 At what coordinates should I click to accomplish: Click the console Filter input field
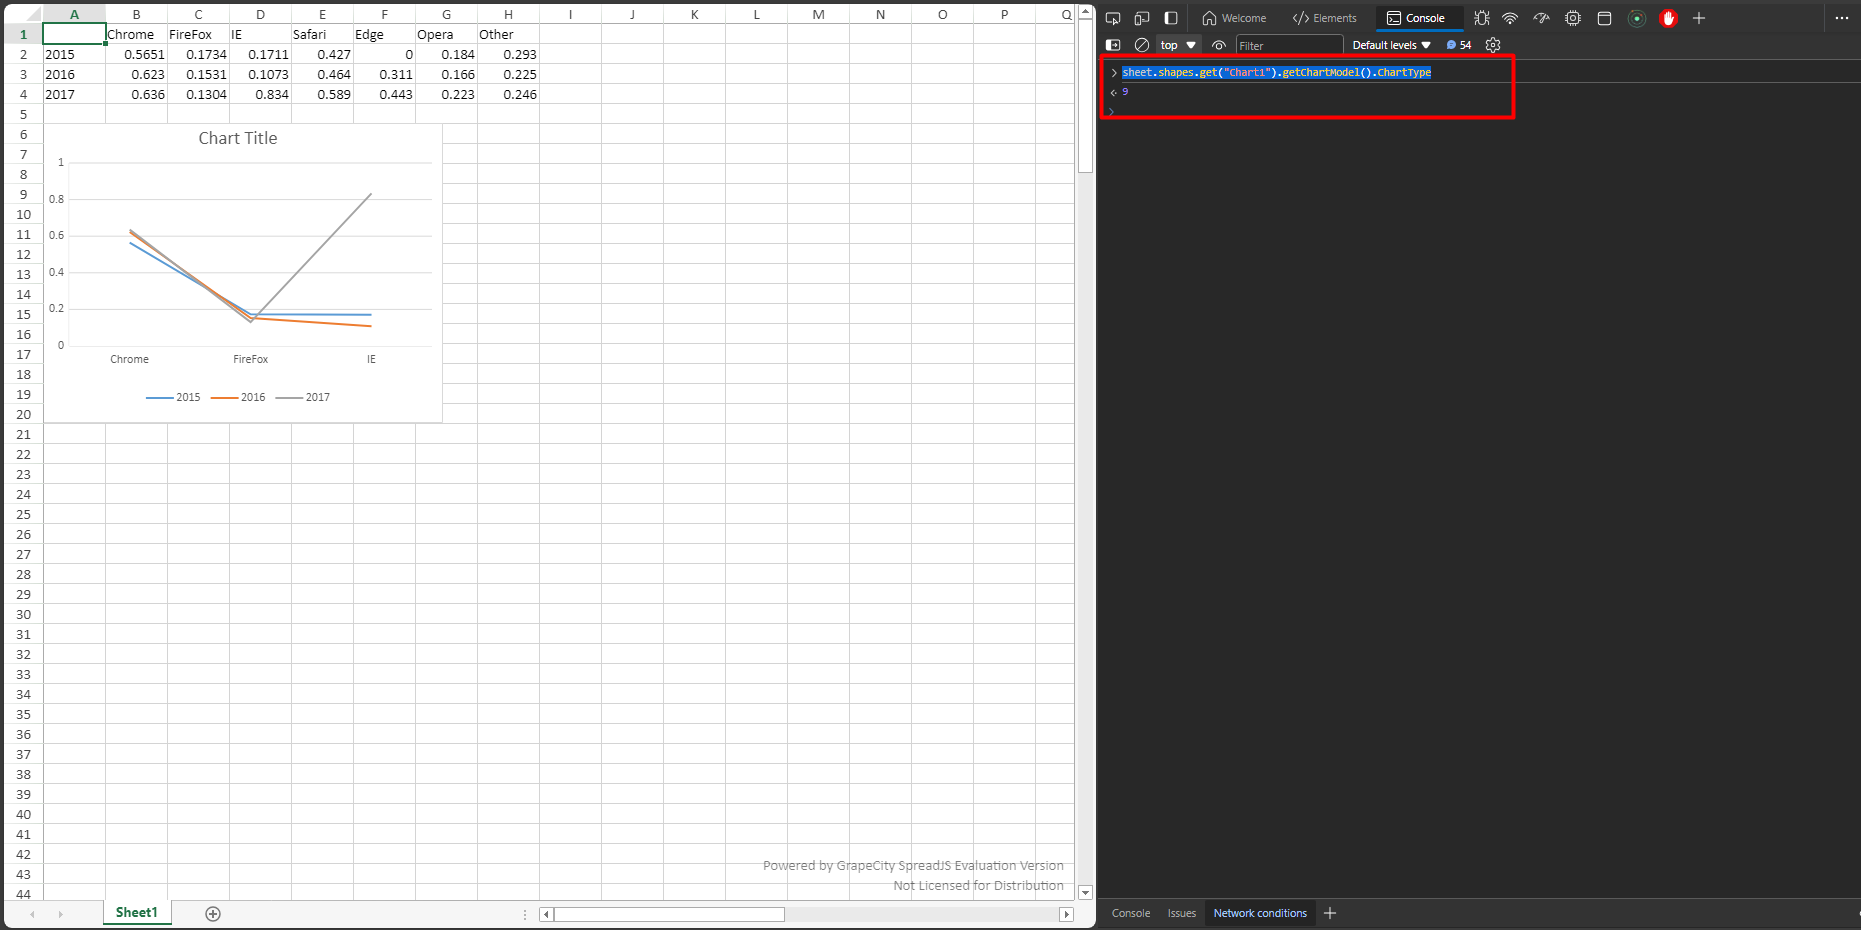(x=1289, y=45)
